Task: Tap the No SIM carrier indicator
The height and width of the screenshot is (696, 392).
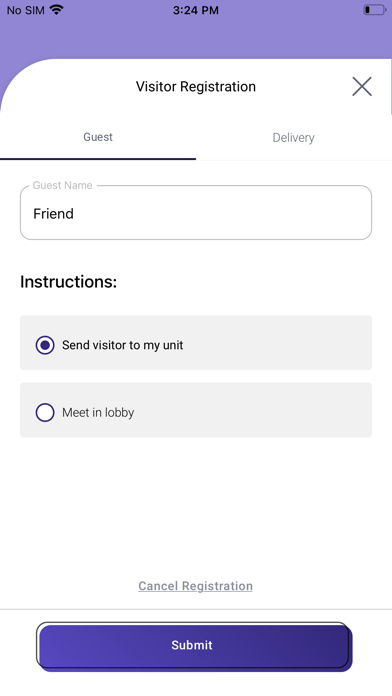Action: (26, 10)
